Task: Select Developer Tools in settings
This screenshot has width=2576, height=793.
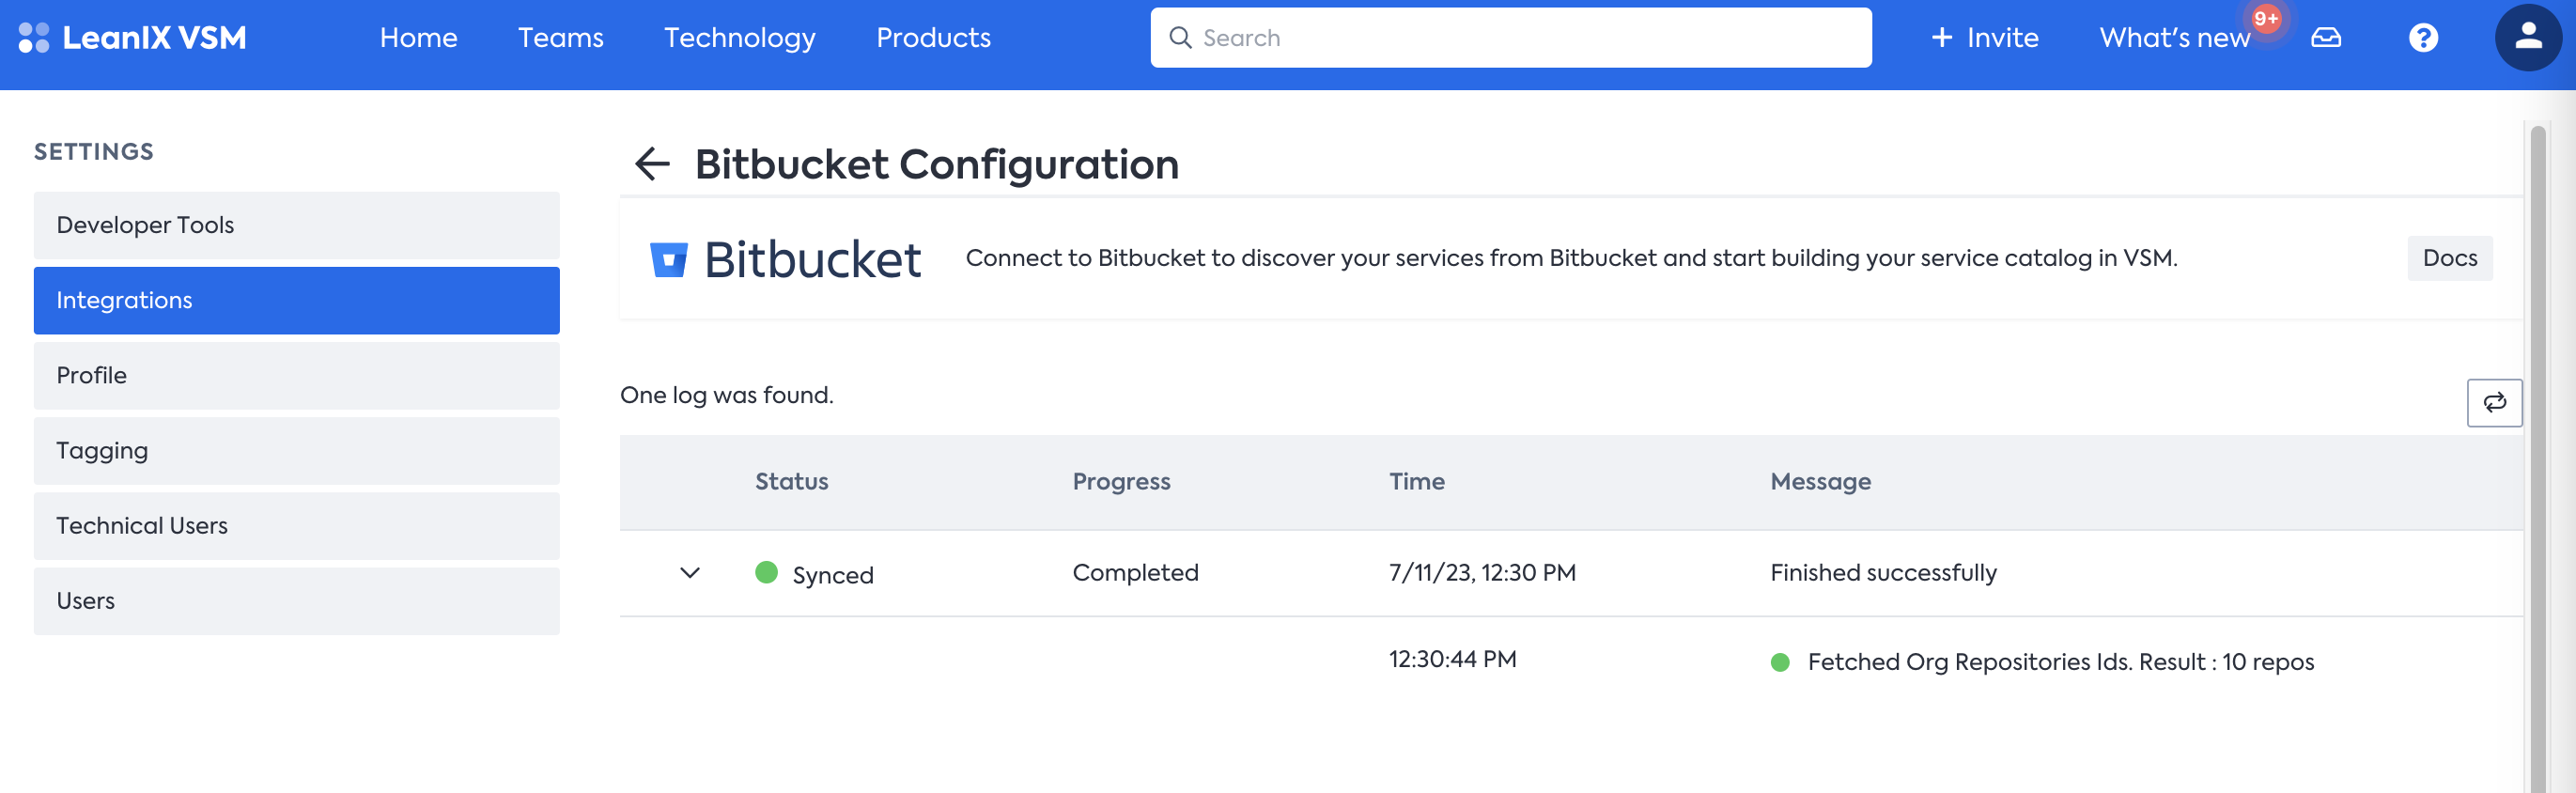Action: click(x=296, y=225)
